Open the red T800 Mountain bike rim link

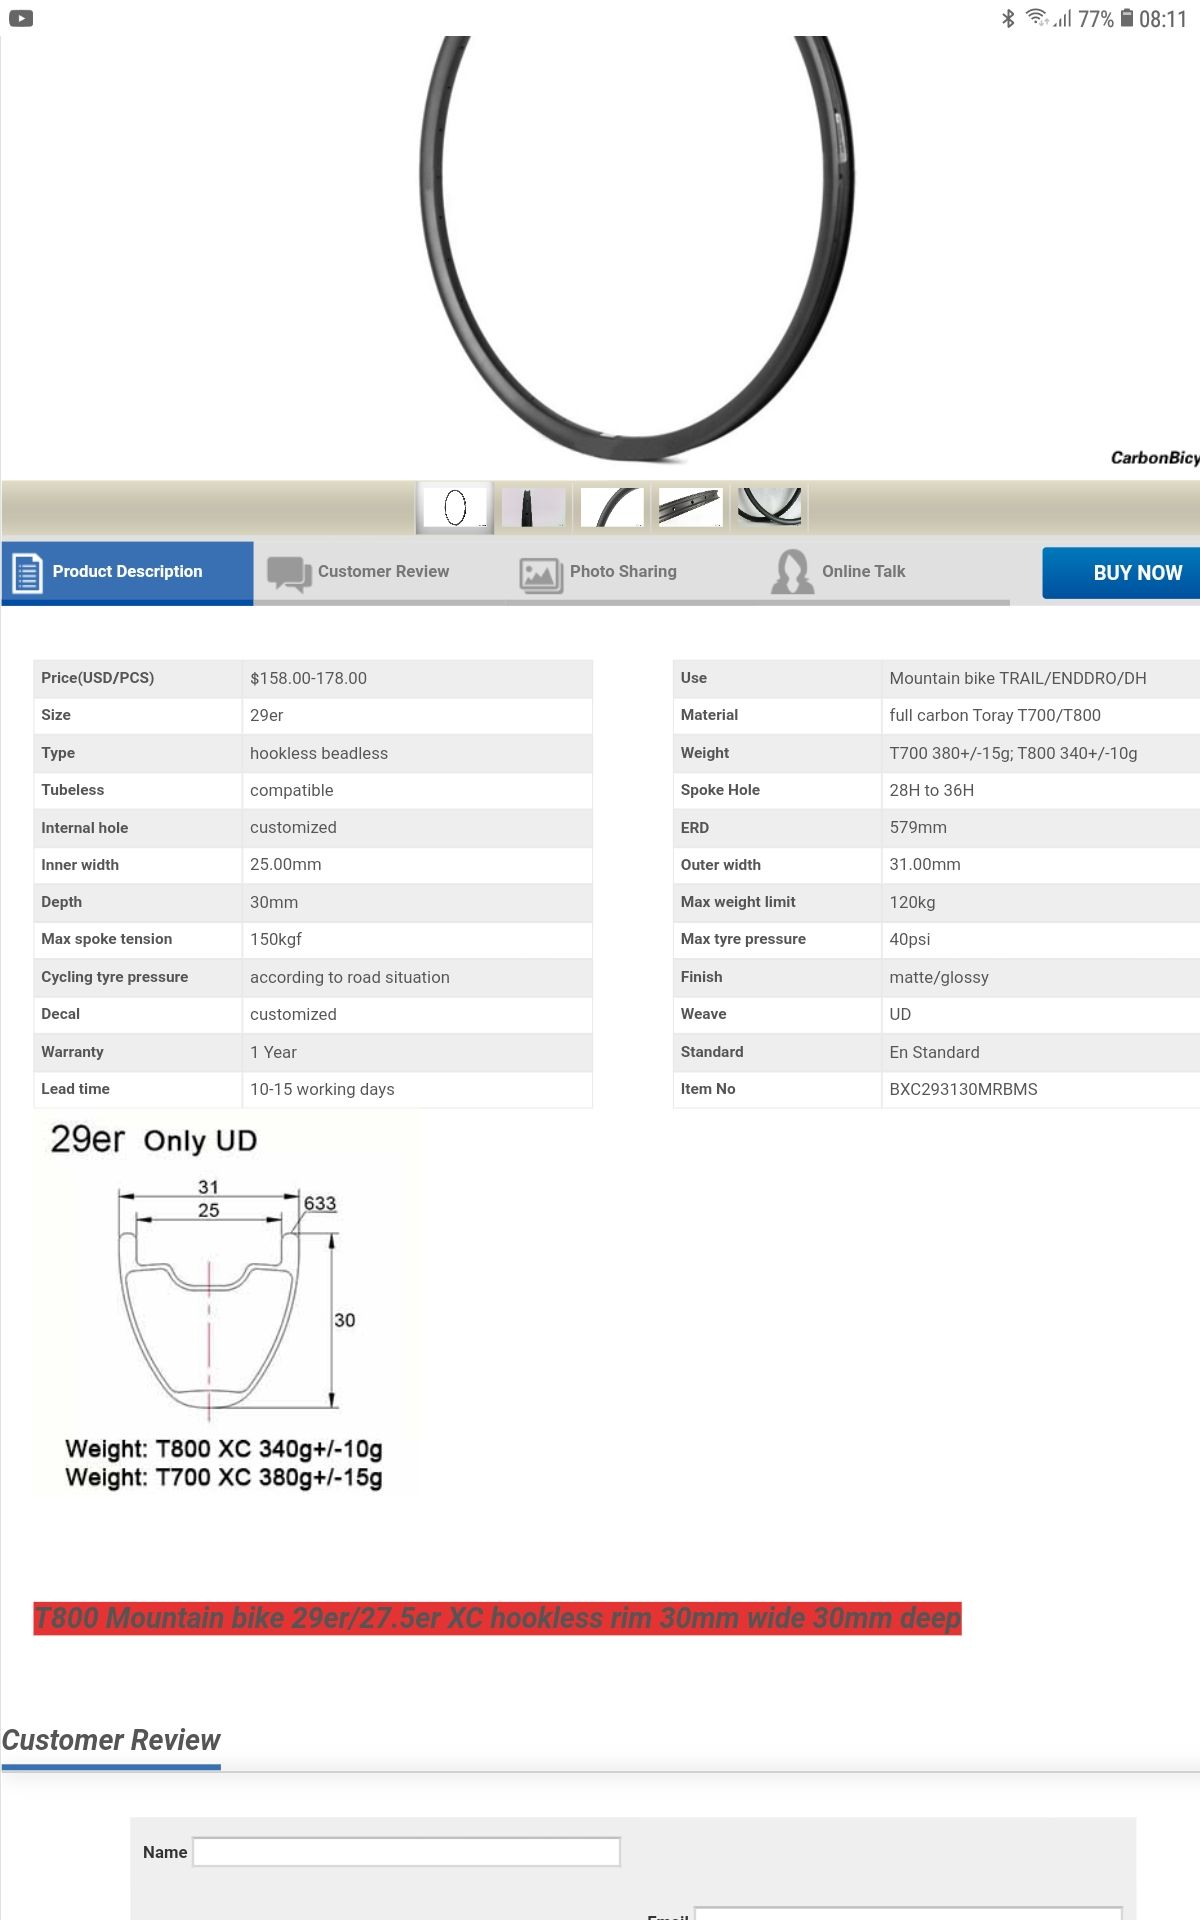pyautogui.click(x=497, y=1618)
